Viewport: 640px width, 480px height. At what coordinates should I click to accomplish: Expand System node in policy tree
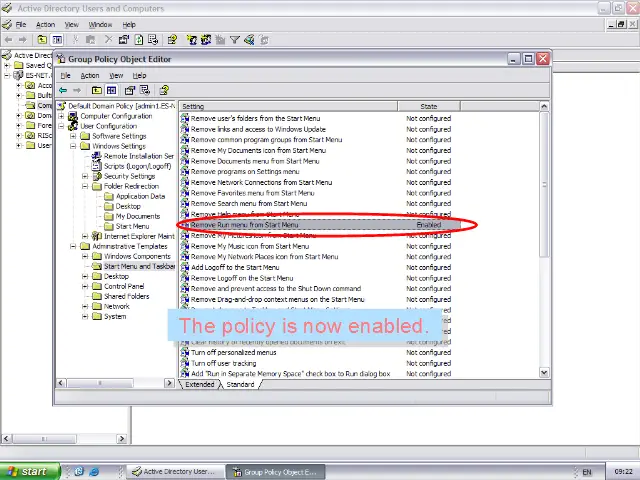[x=85, y=317]
